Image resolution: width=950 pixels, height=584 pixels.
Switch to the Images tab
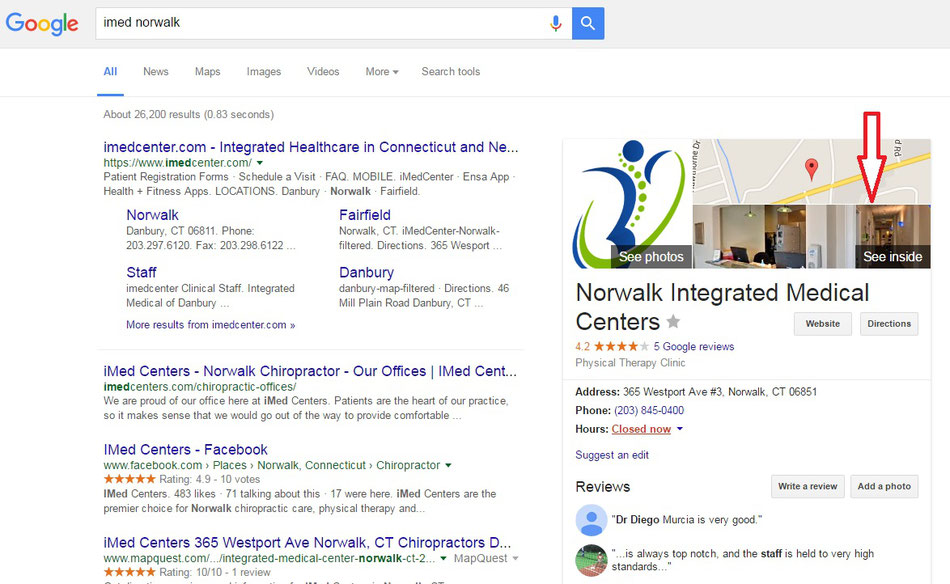[x=264, y=71]
